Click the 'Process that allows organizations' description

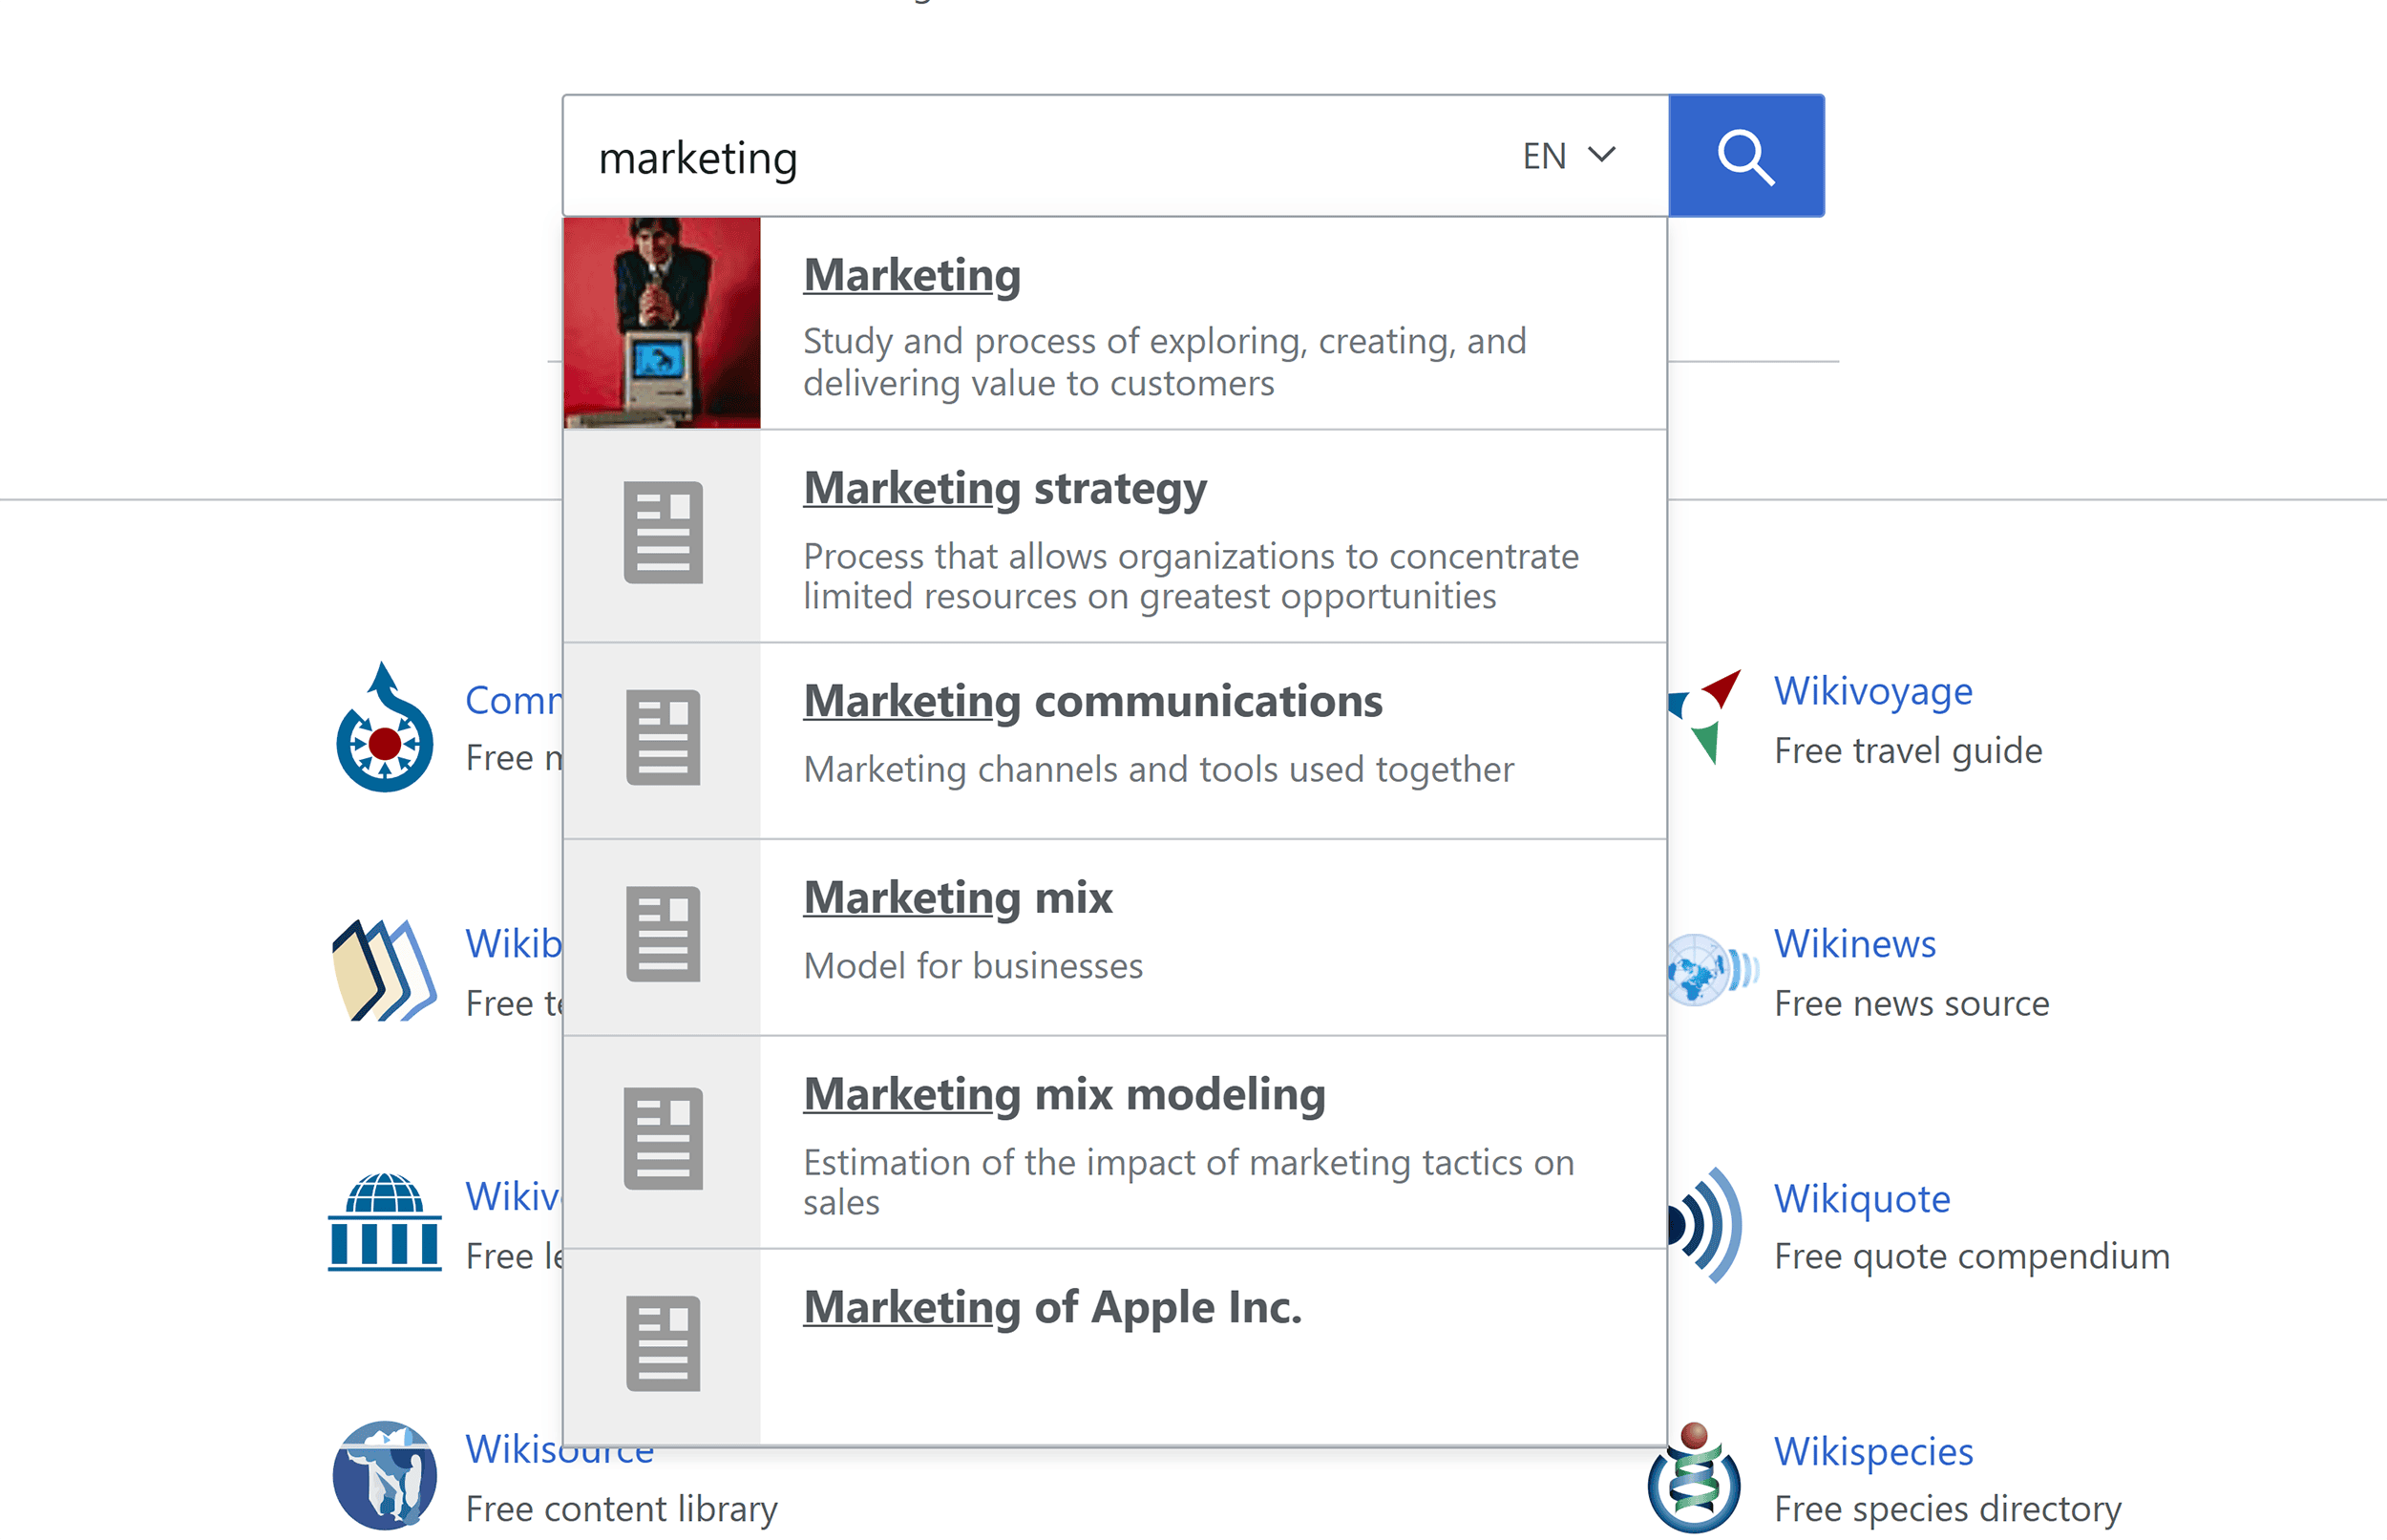pos(1191,576)
